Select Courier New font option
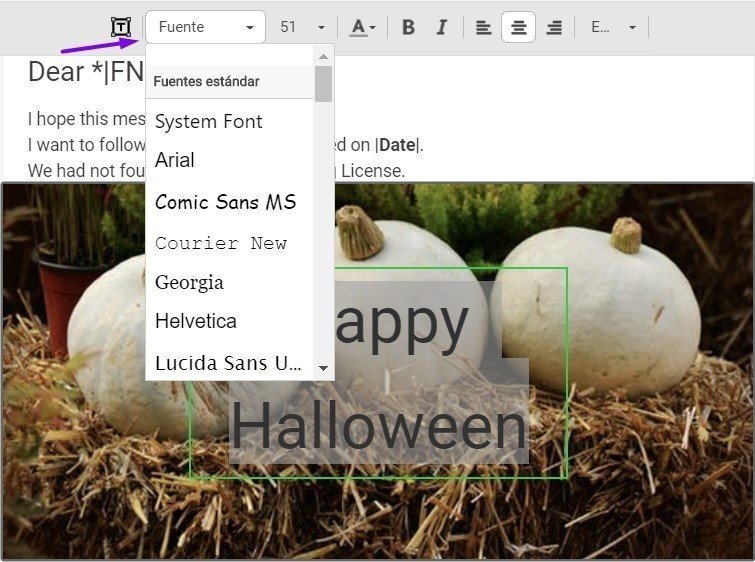The height and width of the screenshot is (562, 755). 221,243
